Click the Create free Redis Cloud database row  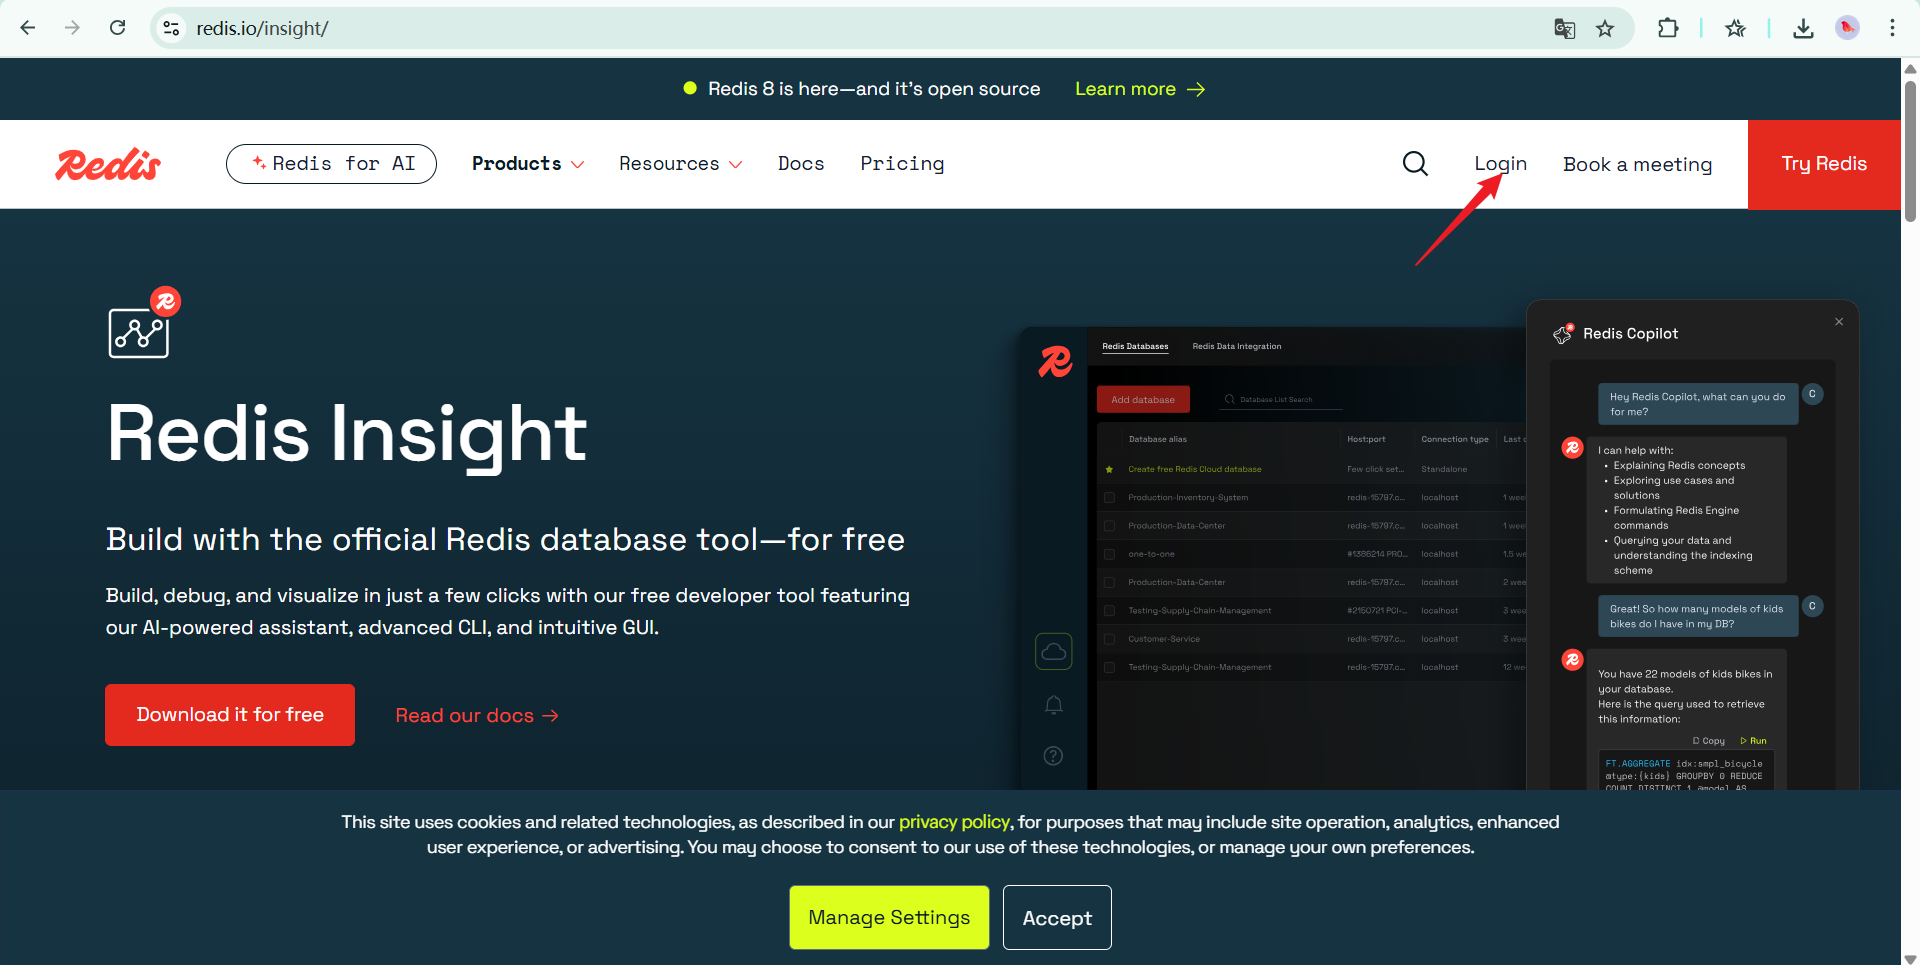tap(1195, 469)
